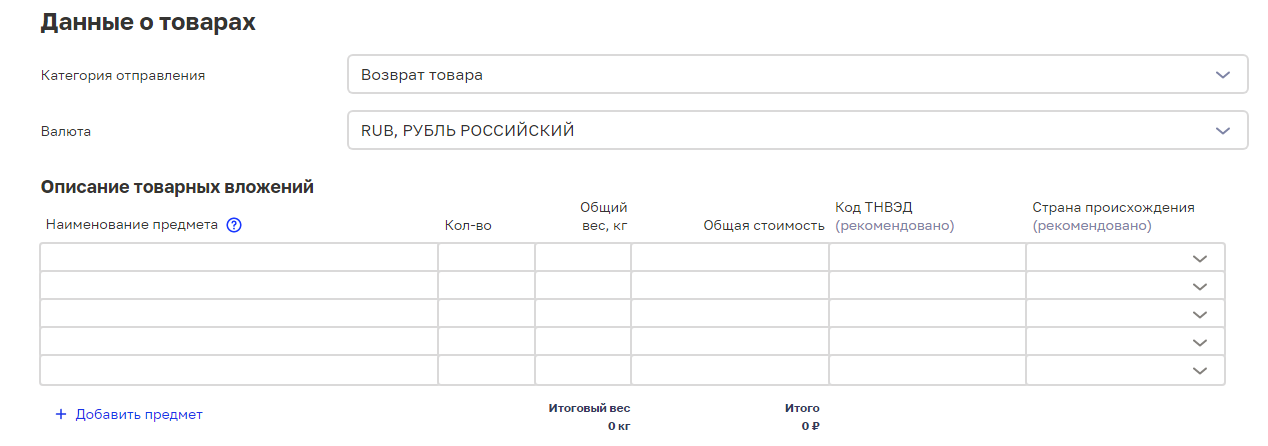Expand country of origin dropdown in second row

1125,286
